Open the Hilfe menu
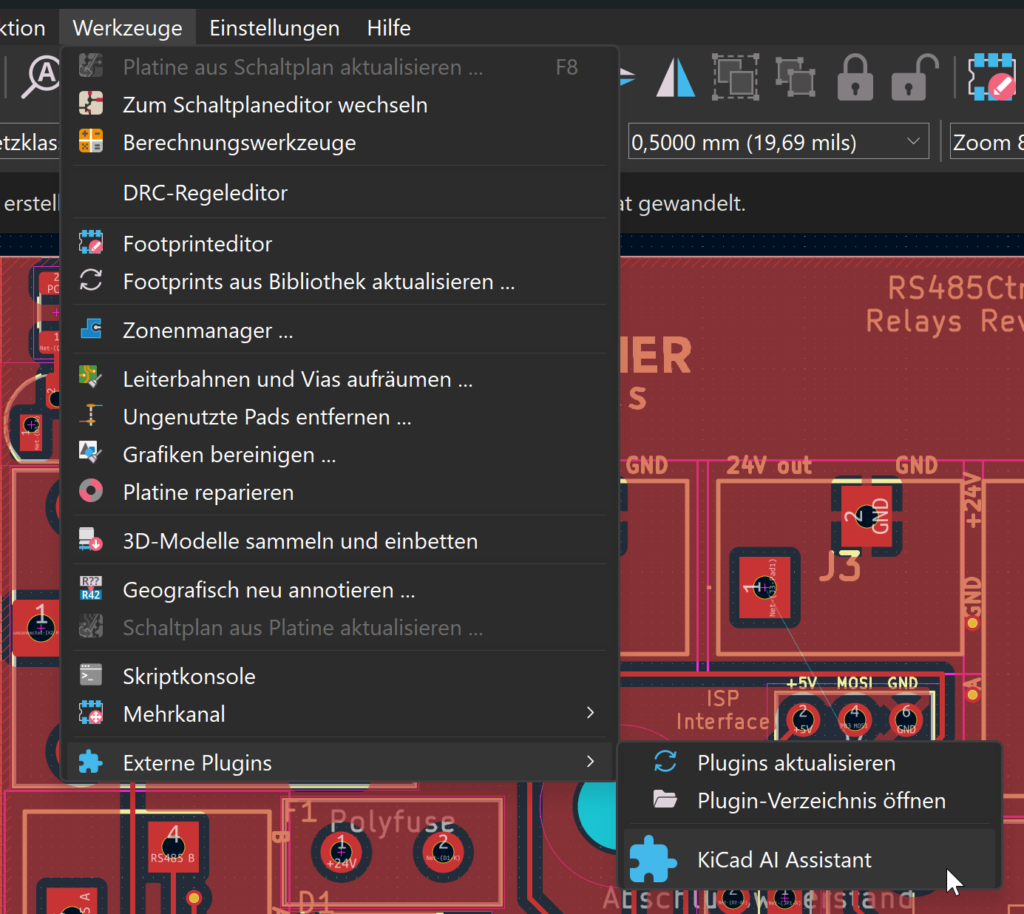 coord(389,28)
